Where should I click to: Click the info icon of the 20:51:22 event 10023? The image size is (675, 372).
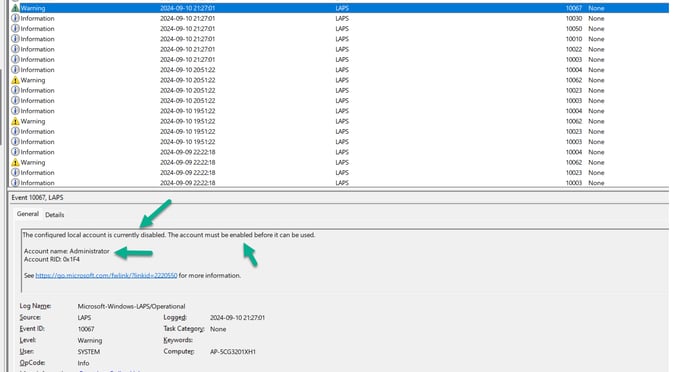[x=15, y=90]
